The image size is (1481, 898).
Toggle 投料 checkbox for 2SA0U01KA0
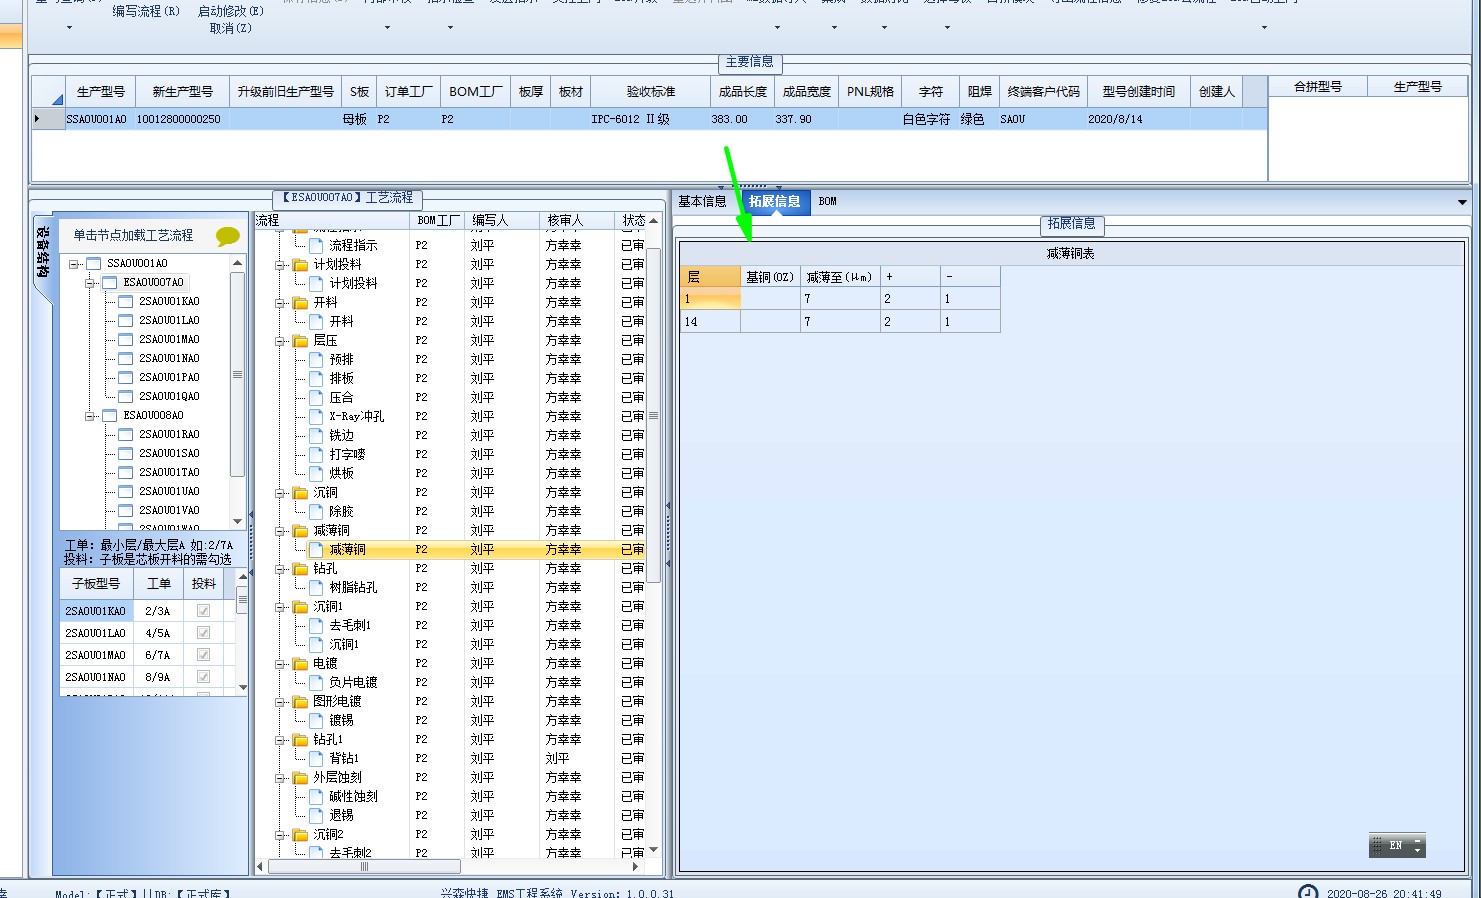(204, 611)
